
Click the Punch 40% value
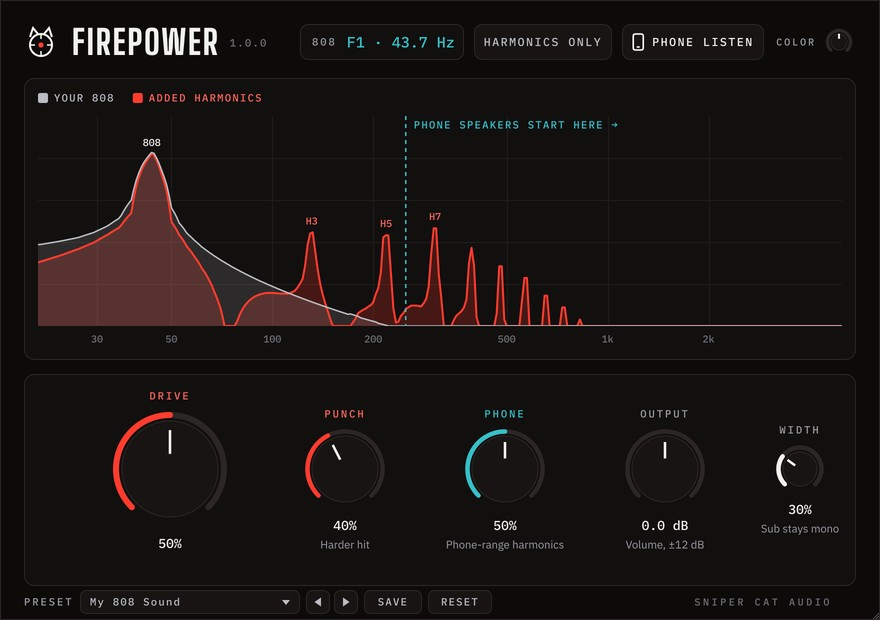pos(345,526)
